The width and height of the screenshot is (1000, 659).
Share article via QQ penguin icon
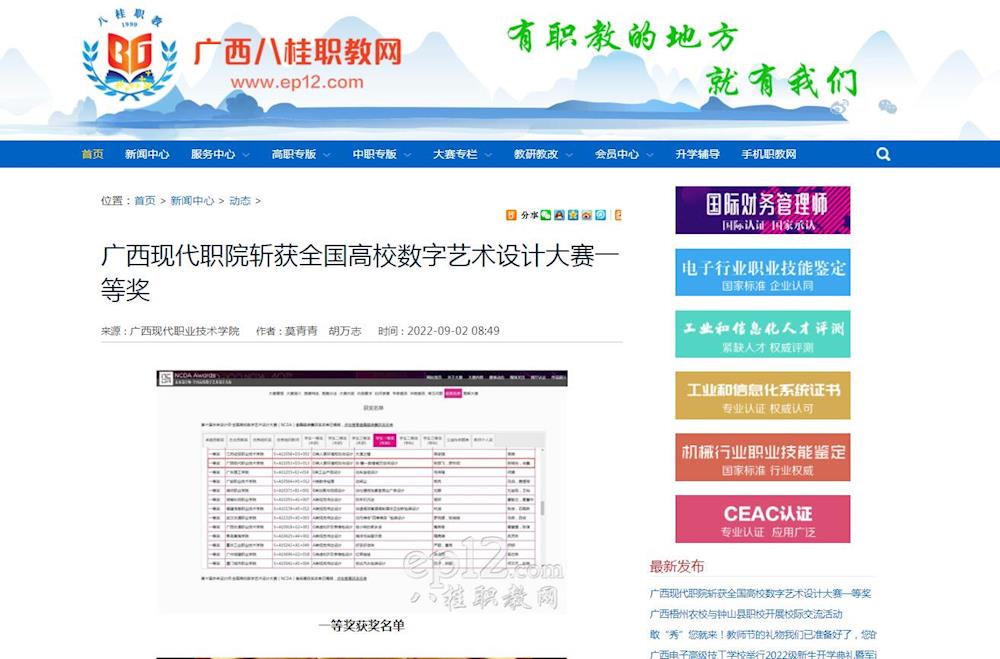pyautogui.click(x=559, y=215)
